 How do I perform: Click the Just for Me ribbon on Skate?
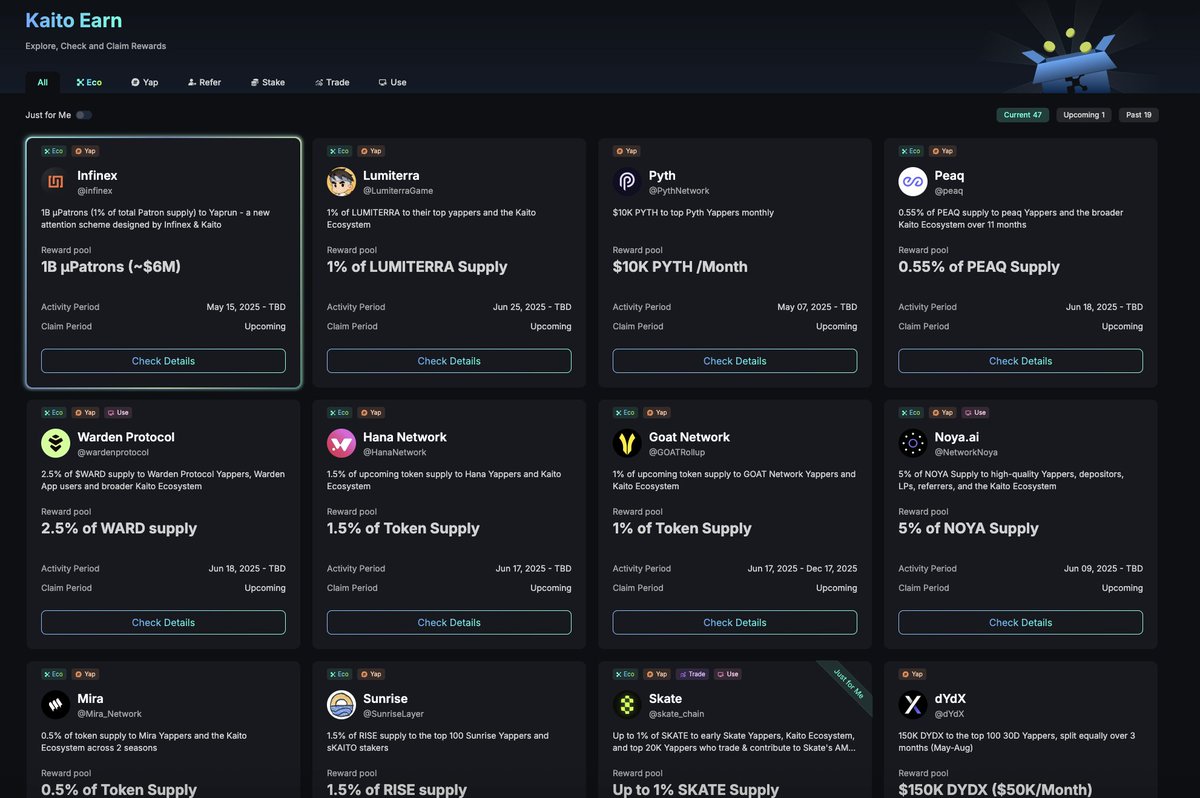click(847, 684)
